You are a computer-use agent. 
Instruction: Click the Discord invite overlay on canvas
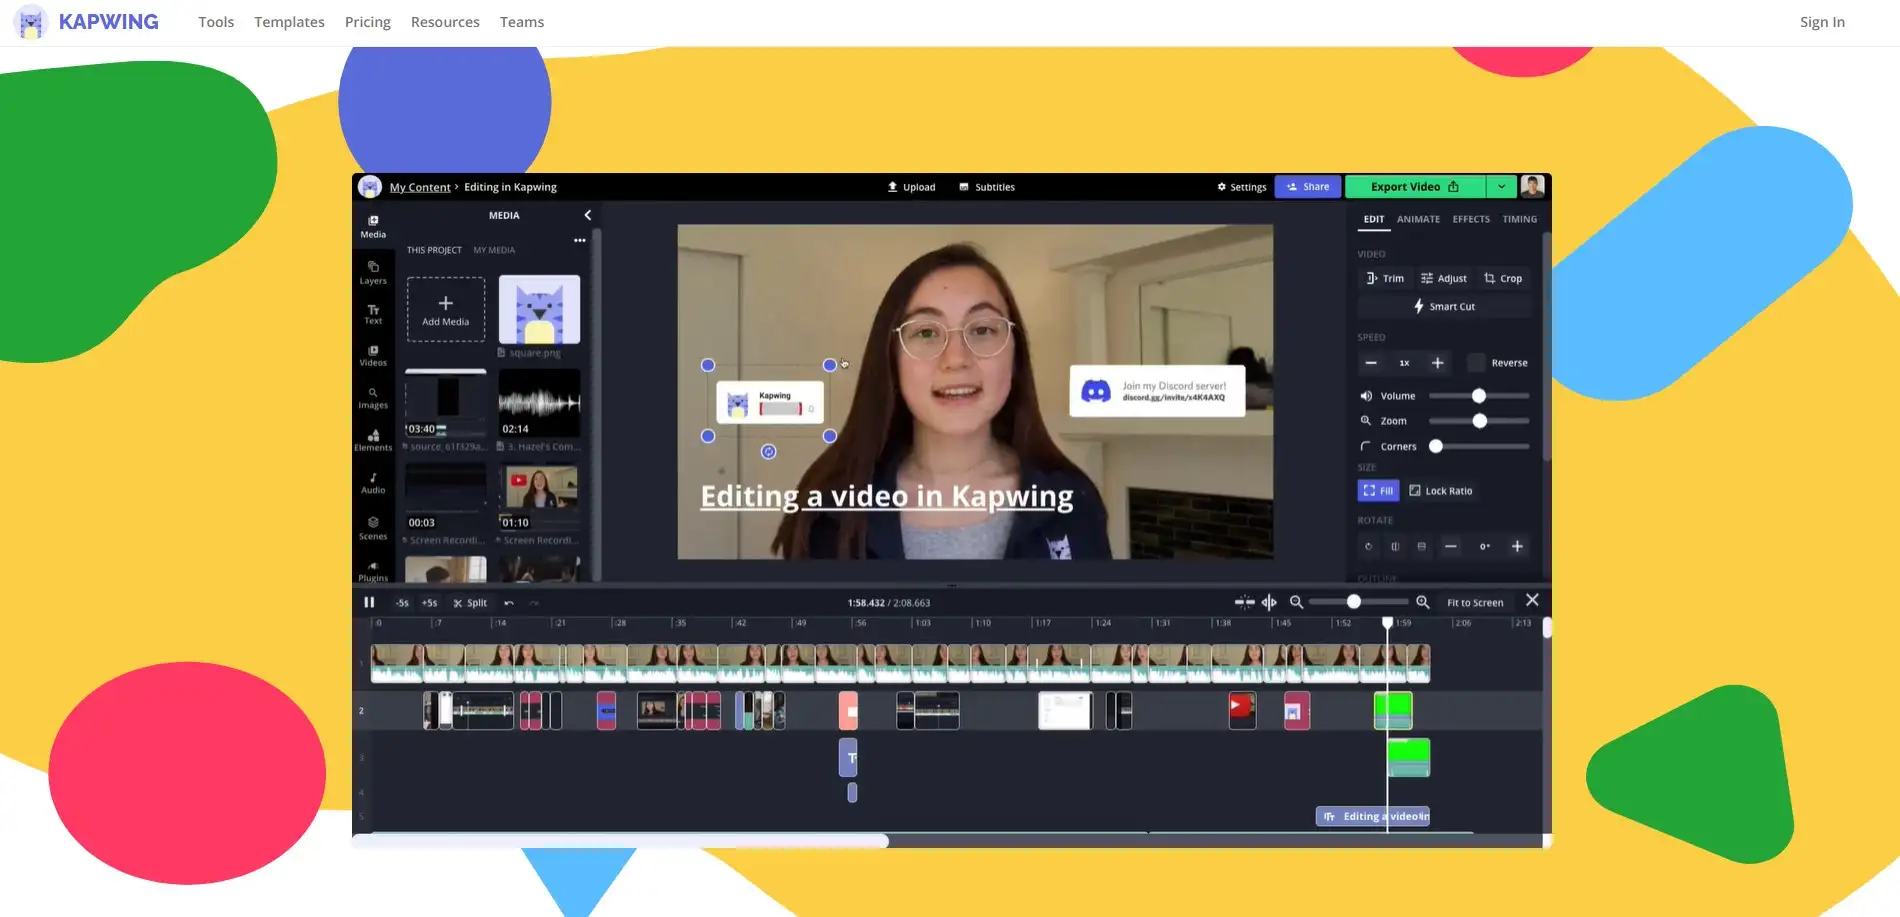tap(1157, 391)
